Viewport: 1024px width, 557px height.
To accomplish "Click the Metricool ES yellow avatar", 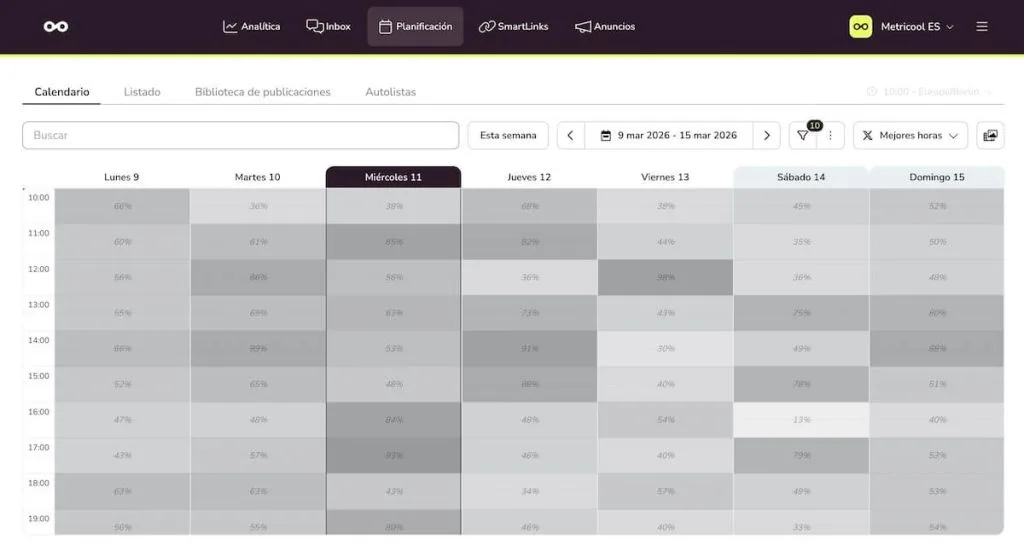I will tap(860, 27).
